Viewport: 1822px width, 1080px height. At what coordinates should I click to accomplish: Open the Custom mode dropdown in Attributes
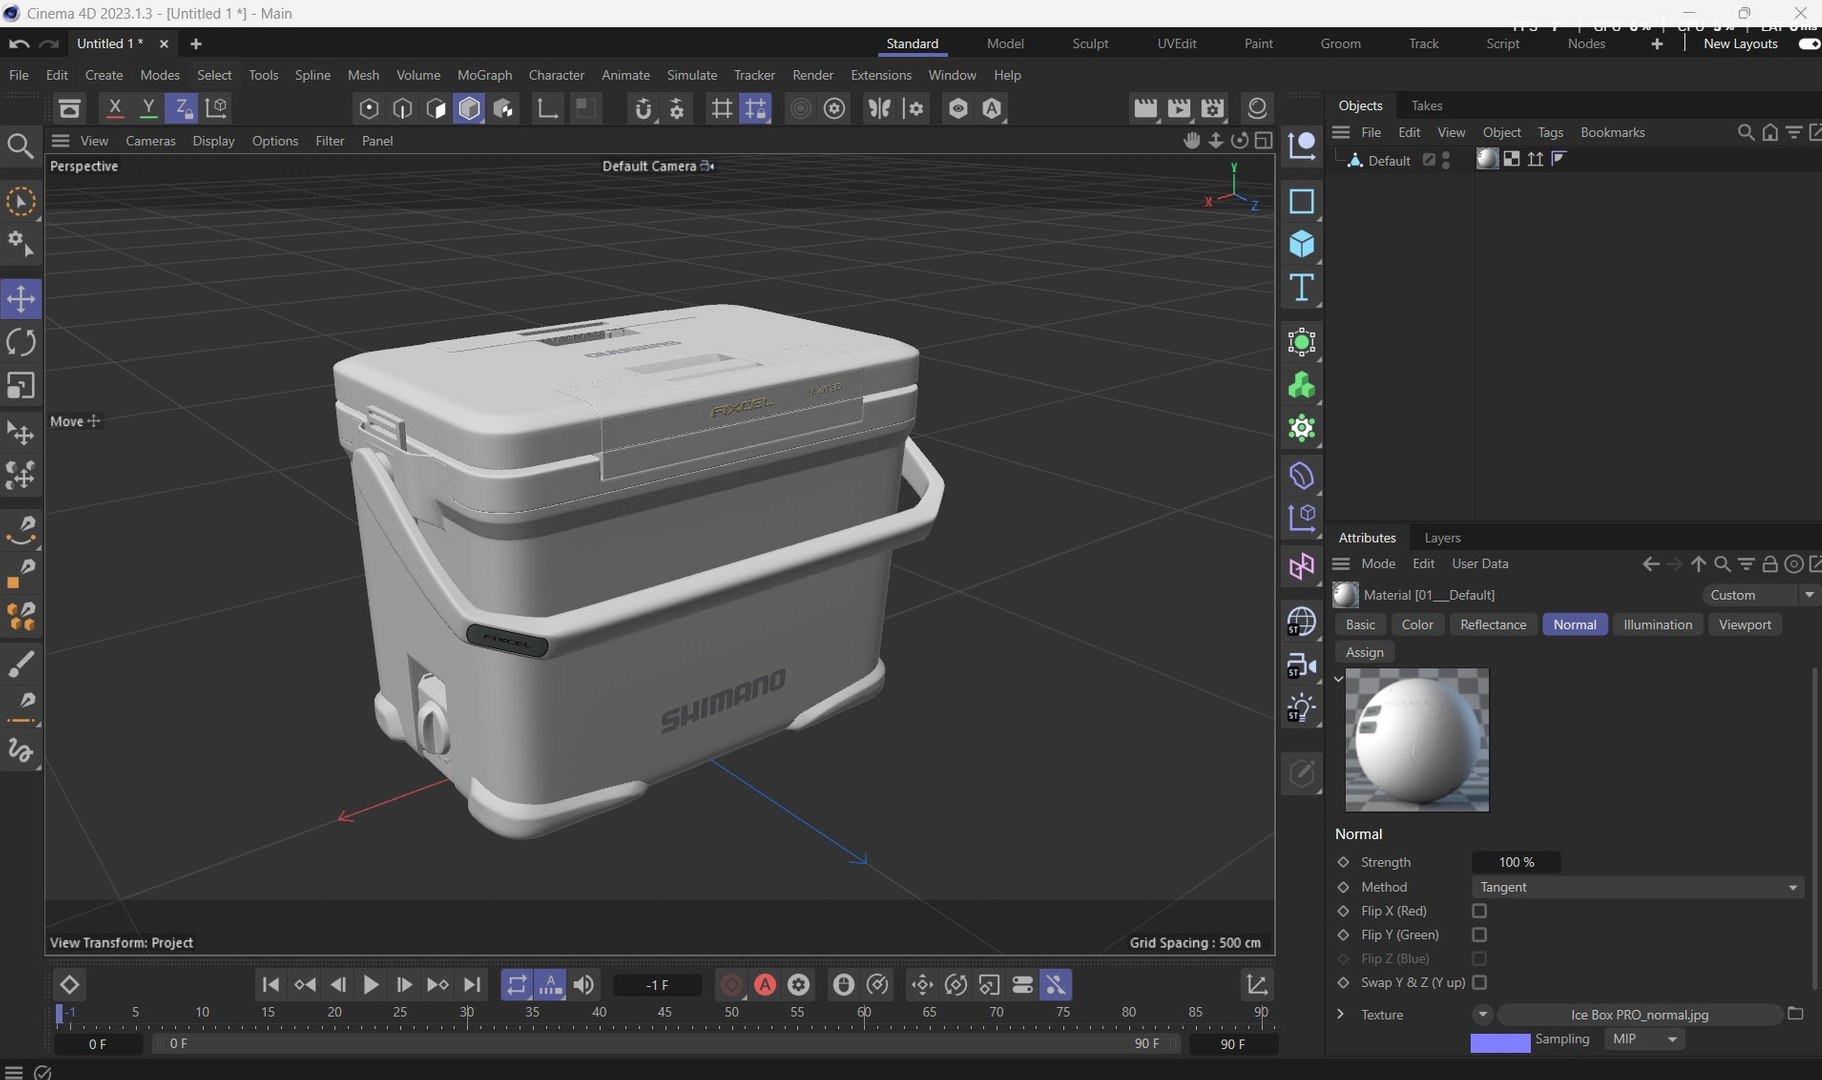(x=1759, y=595)
